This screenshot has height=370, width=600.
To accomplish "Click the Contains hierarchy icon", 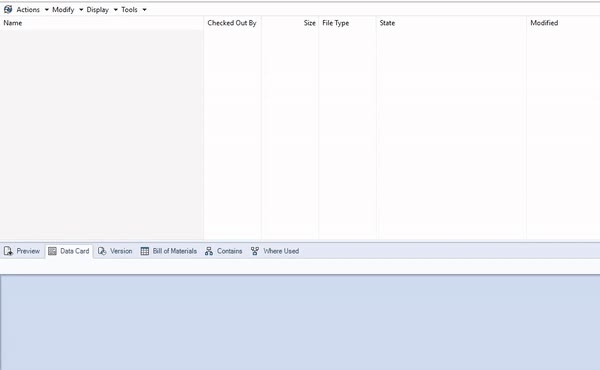I will pyautogui.click(x=209, y=251).
